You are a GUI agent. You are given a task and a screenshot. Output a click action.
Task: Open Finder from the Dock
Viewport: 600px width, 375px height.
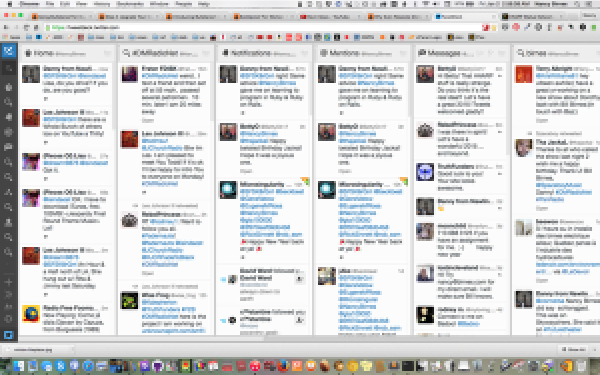(18, 366)
